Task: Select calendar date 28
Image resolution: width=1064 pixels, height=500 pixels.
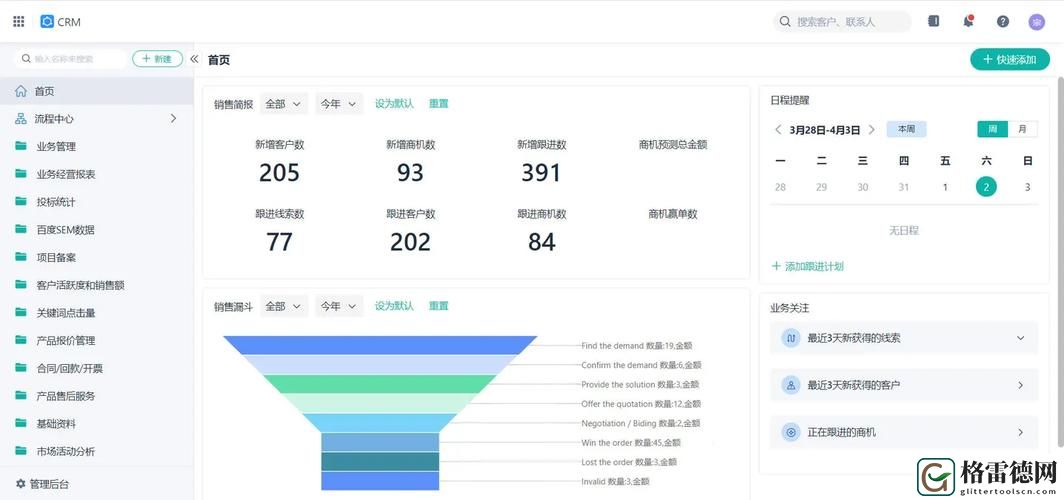Action: pyautogui.click(x=780, y=187)
